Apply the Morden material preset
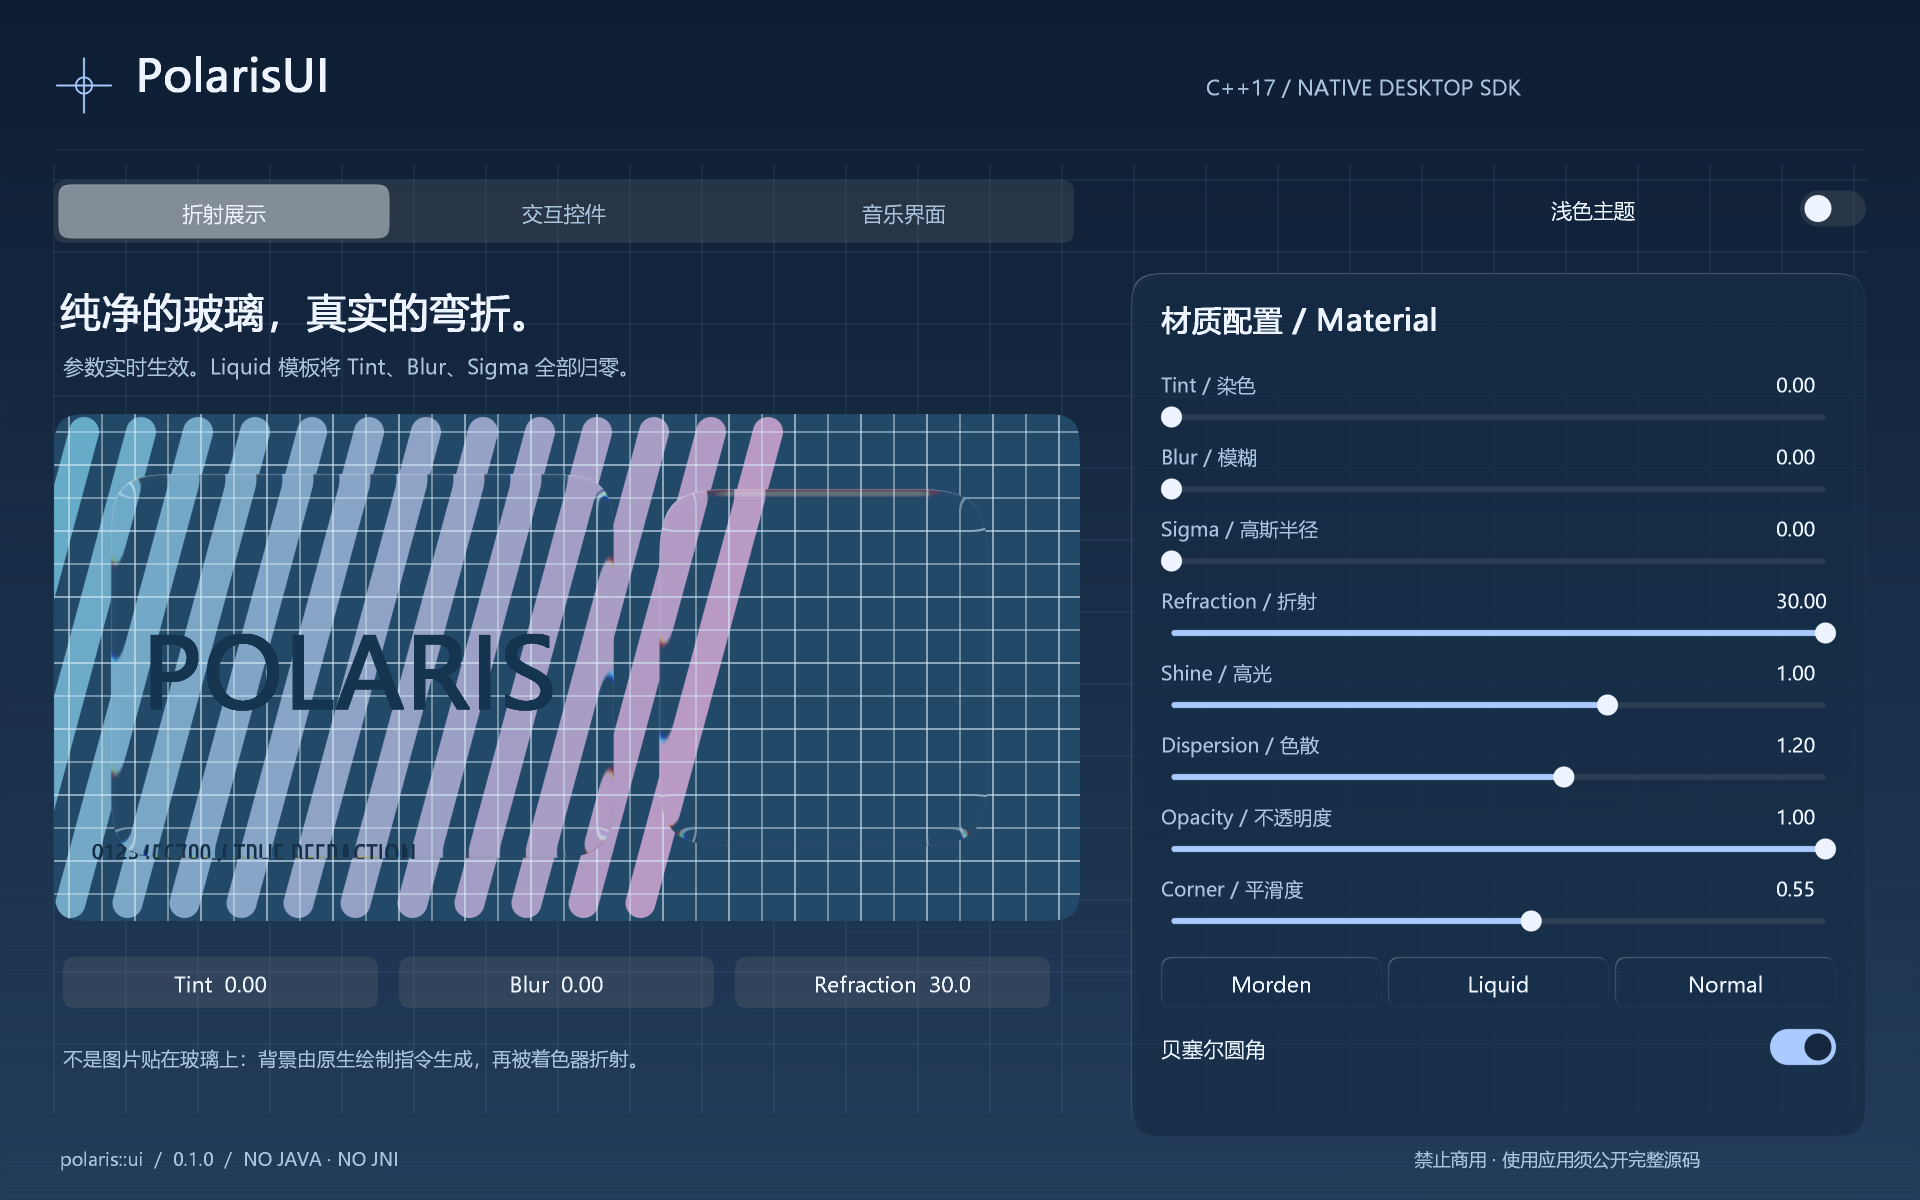 [1270, 984]
